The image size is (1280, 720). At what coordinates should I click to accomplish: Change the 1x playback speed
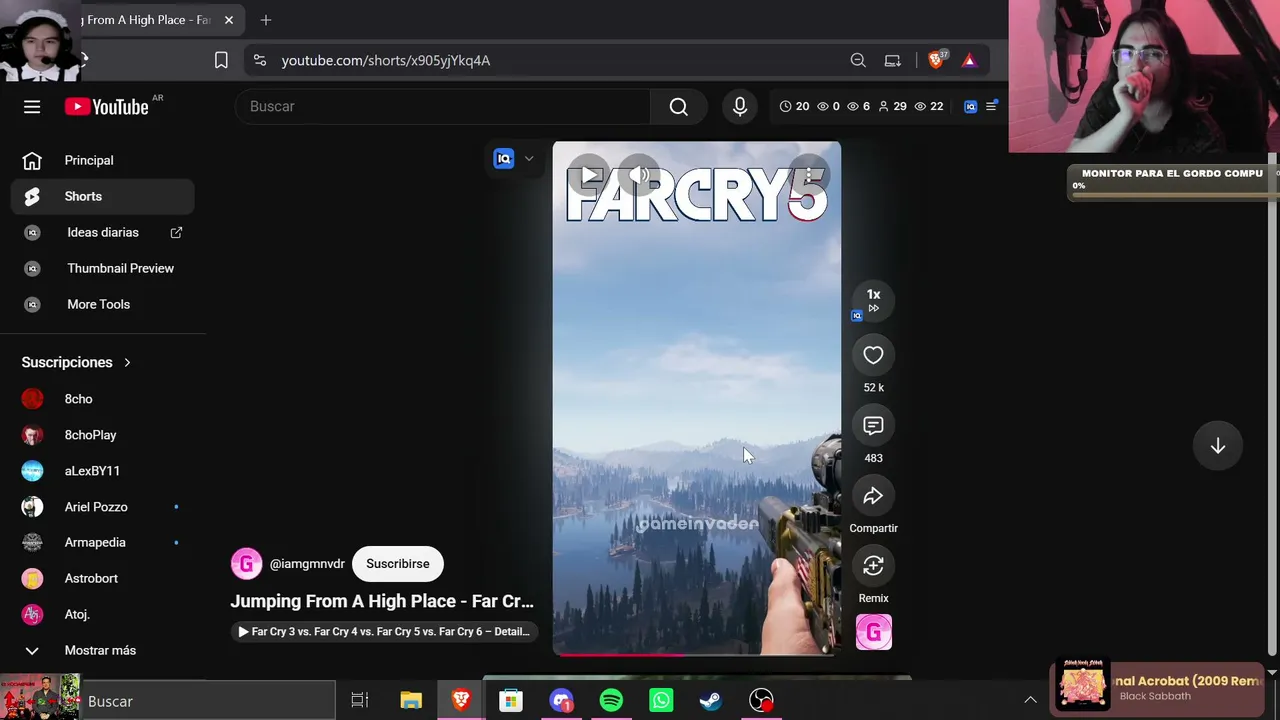[x=873, y=300]
